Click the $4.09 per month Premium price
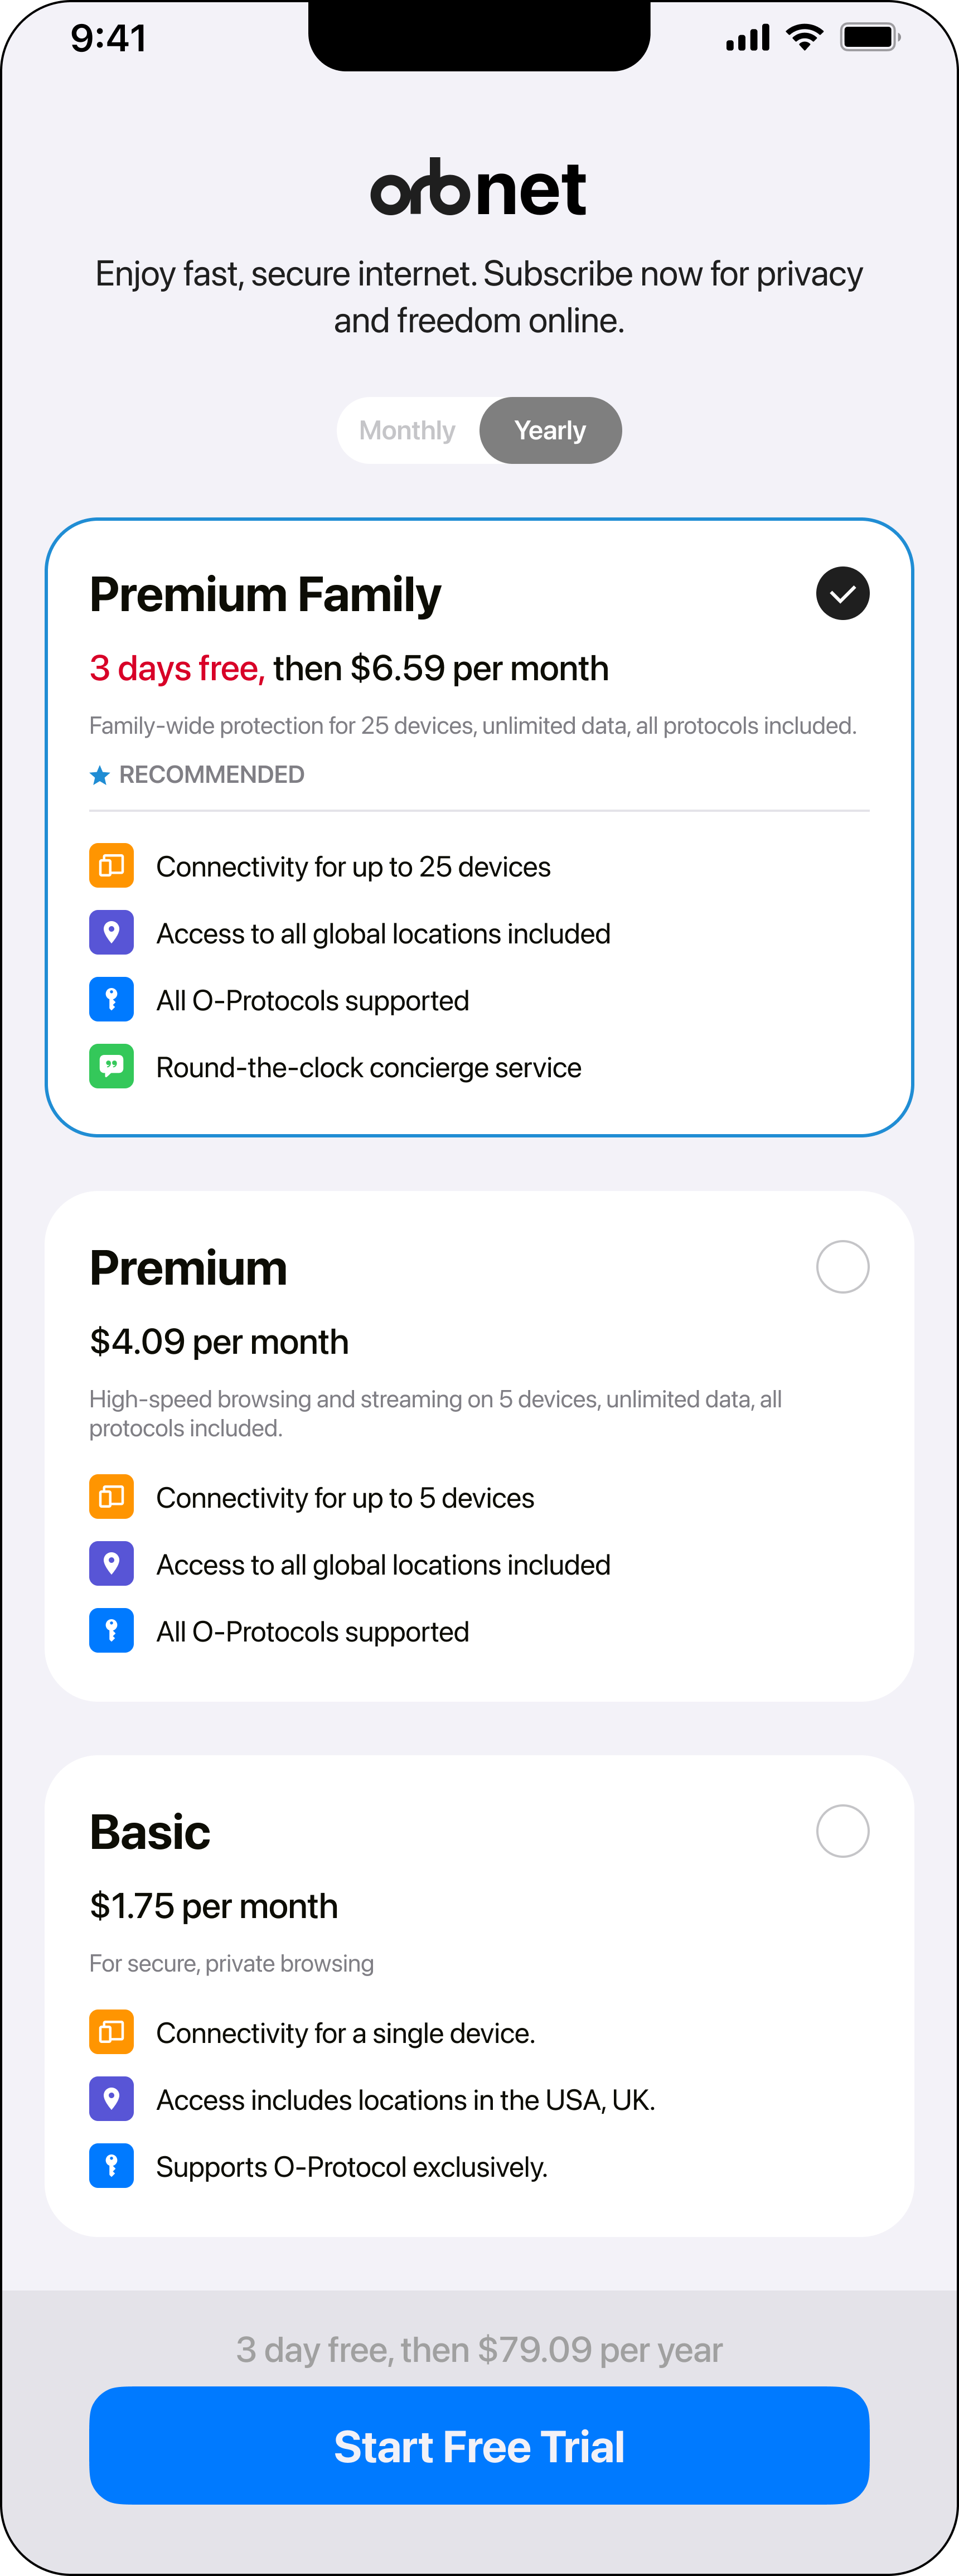The width and height of the screenshot is (959, 2576). [219, 1342]
